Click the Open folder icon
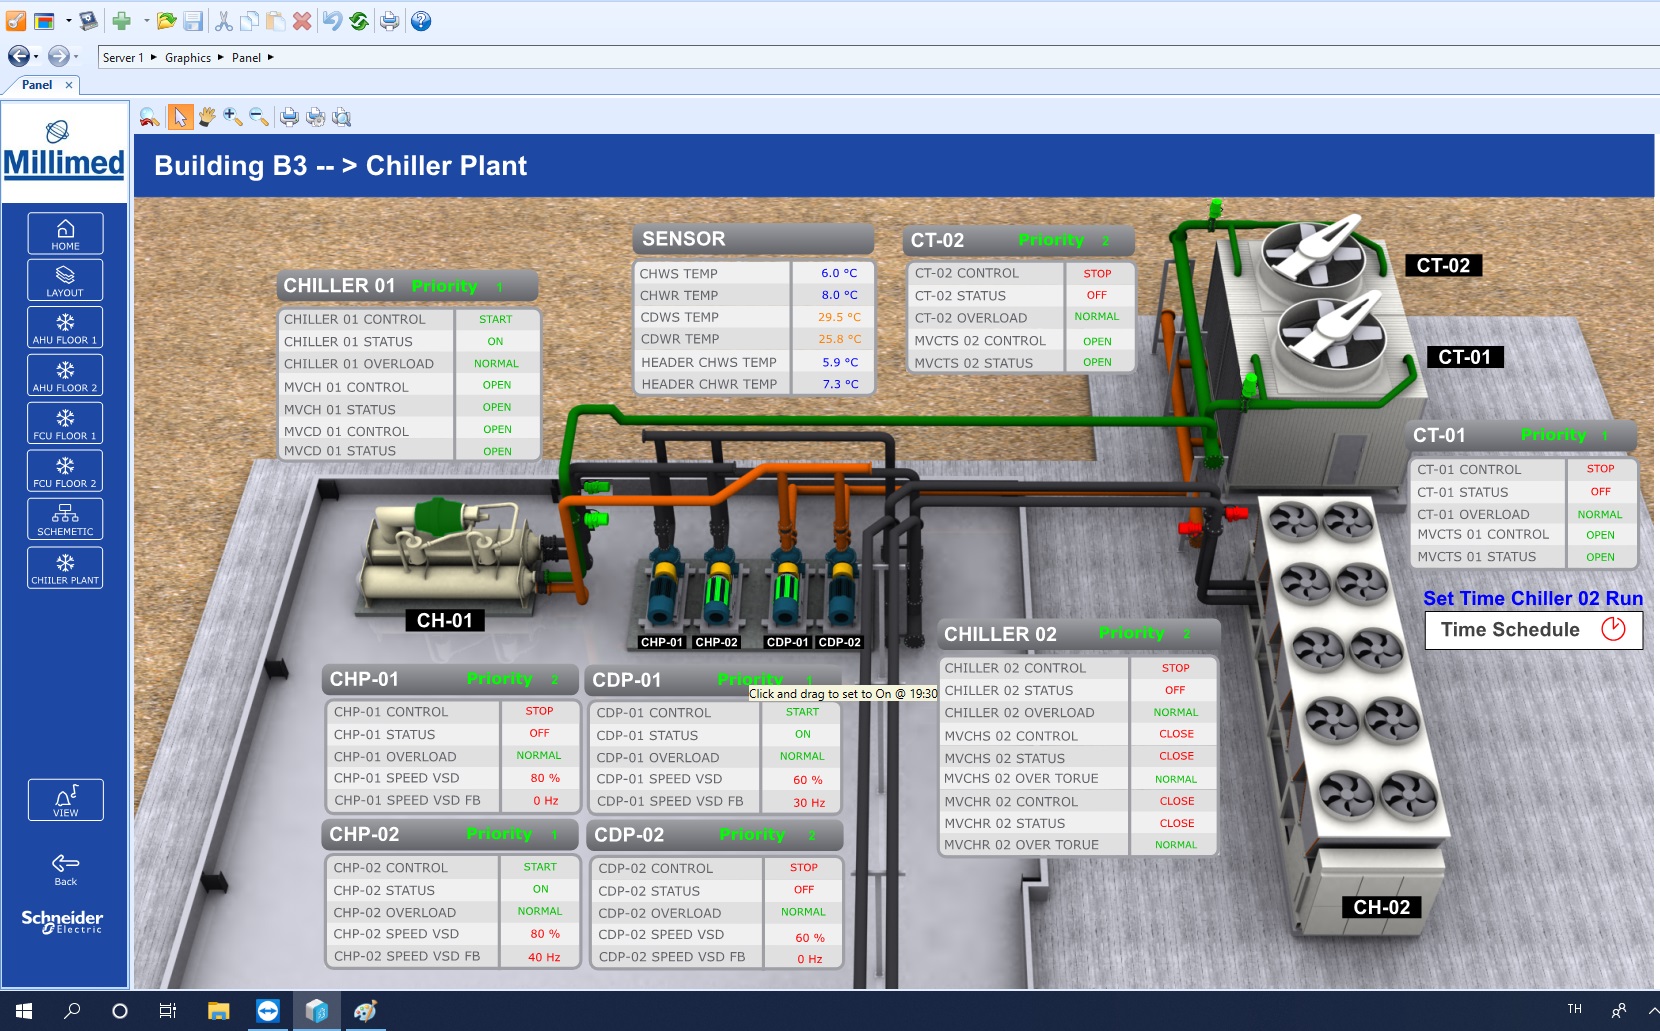The width and height of the screenshot is (1660, 1031). [x=166, y=21]
